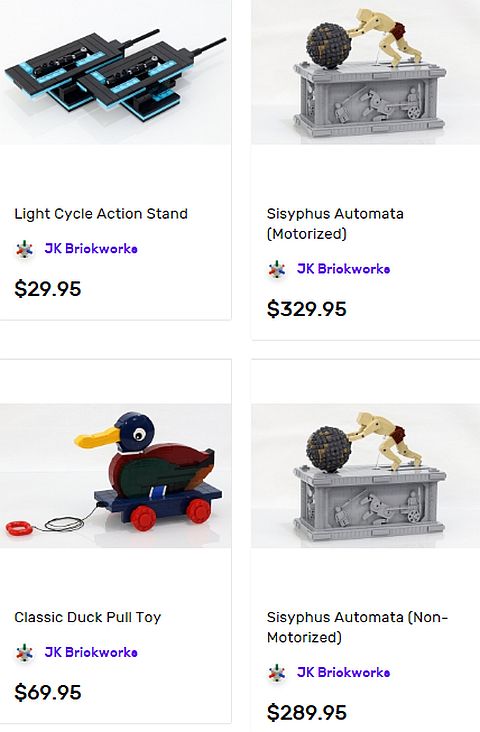Click the $29.95 price label

[x=48, y=289]
